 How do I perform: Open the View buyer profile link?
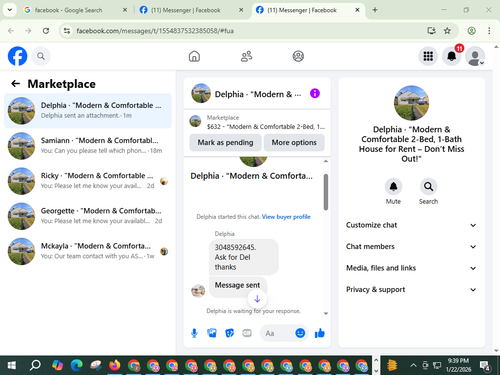point(286,217)
